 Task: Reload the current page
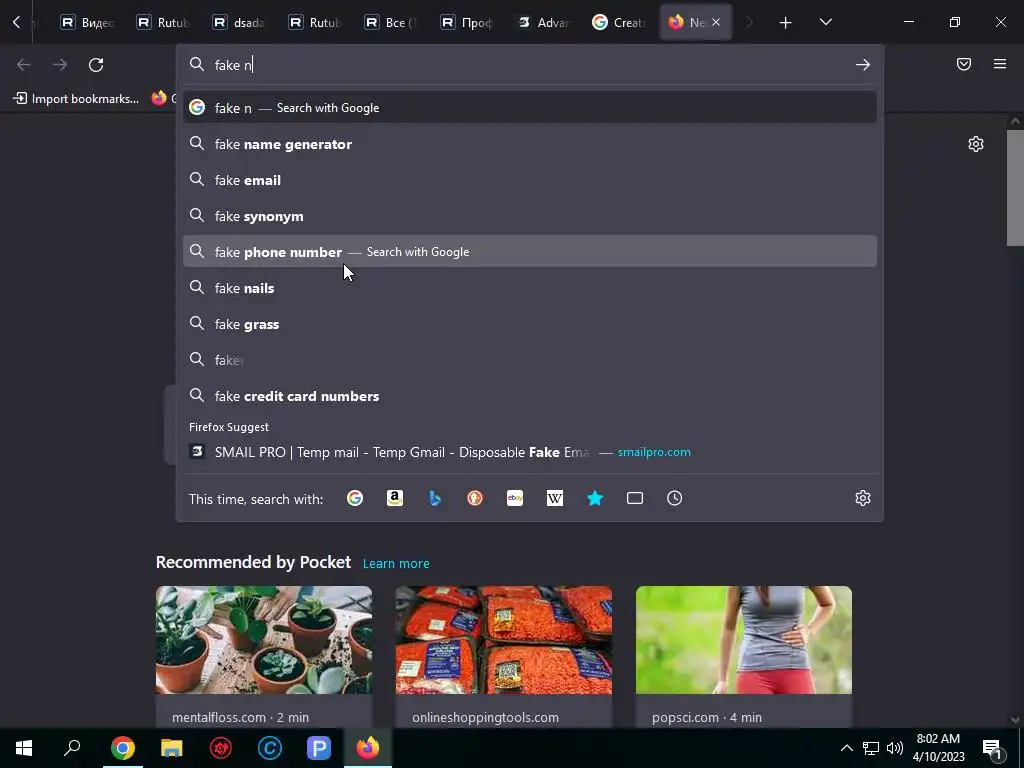click(96, 65)
